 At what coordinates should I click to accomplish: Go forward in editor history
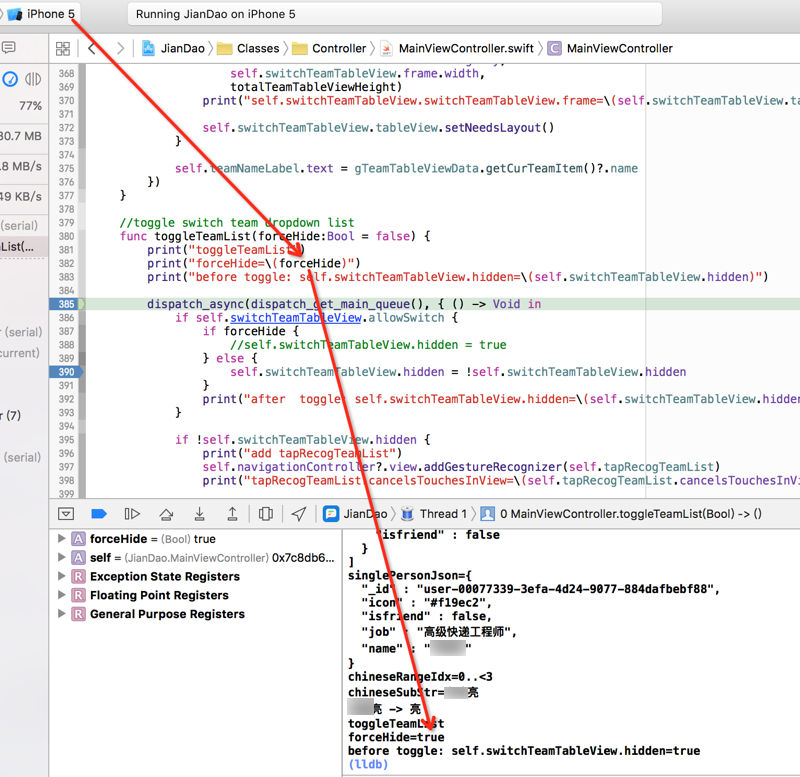pyautogui.click(x=120, y=48)
